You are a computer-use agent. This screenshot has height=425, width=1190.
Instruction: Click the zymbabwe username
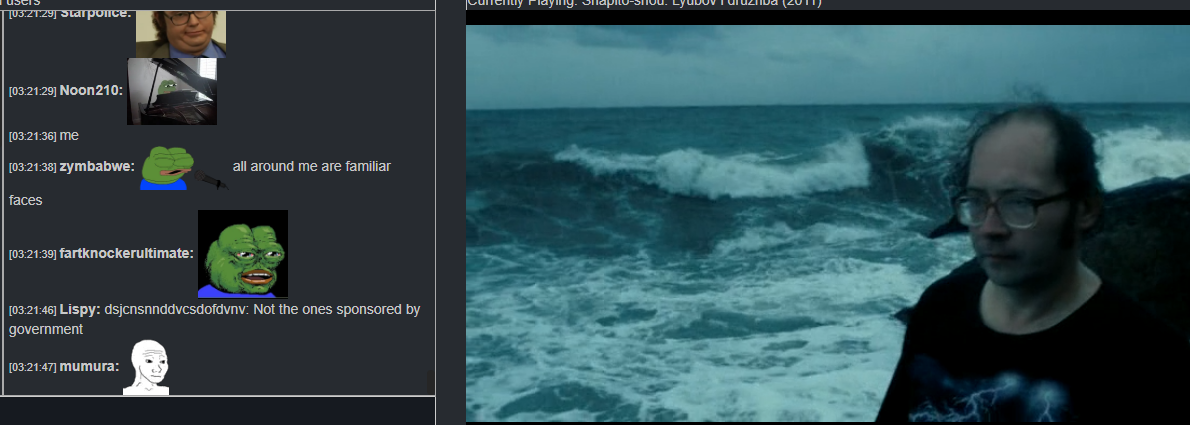(x=97, y=166)
